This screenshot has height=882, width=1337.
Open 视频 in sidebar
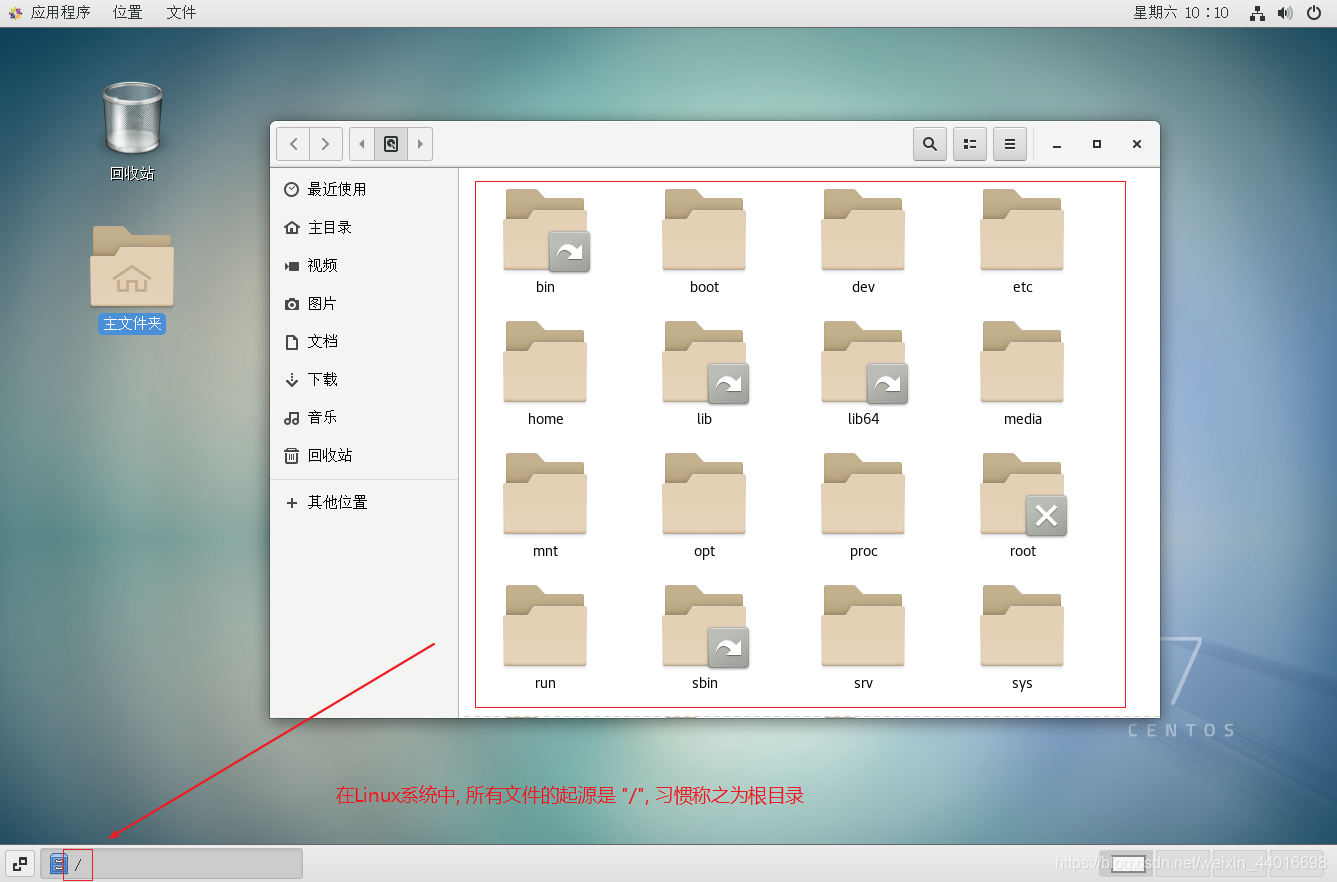tap(364, 265)
